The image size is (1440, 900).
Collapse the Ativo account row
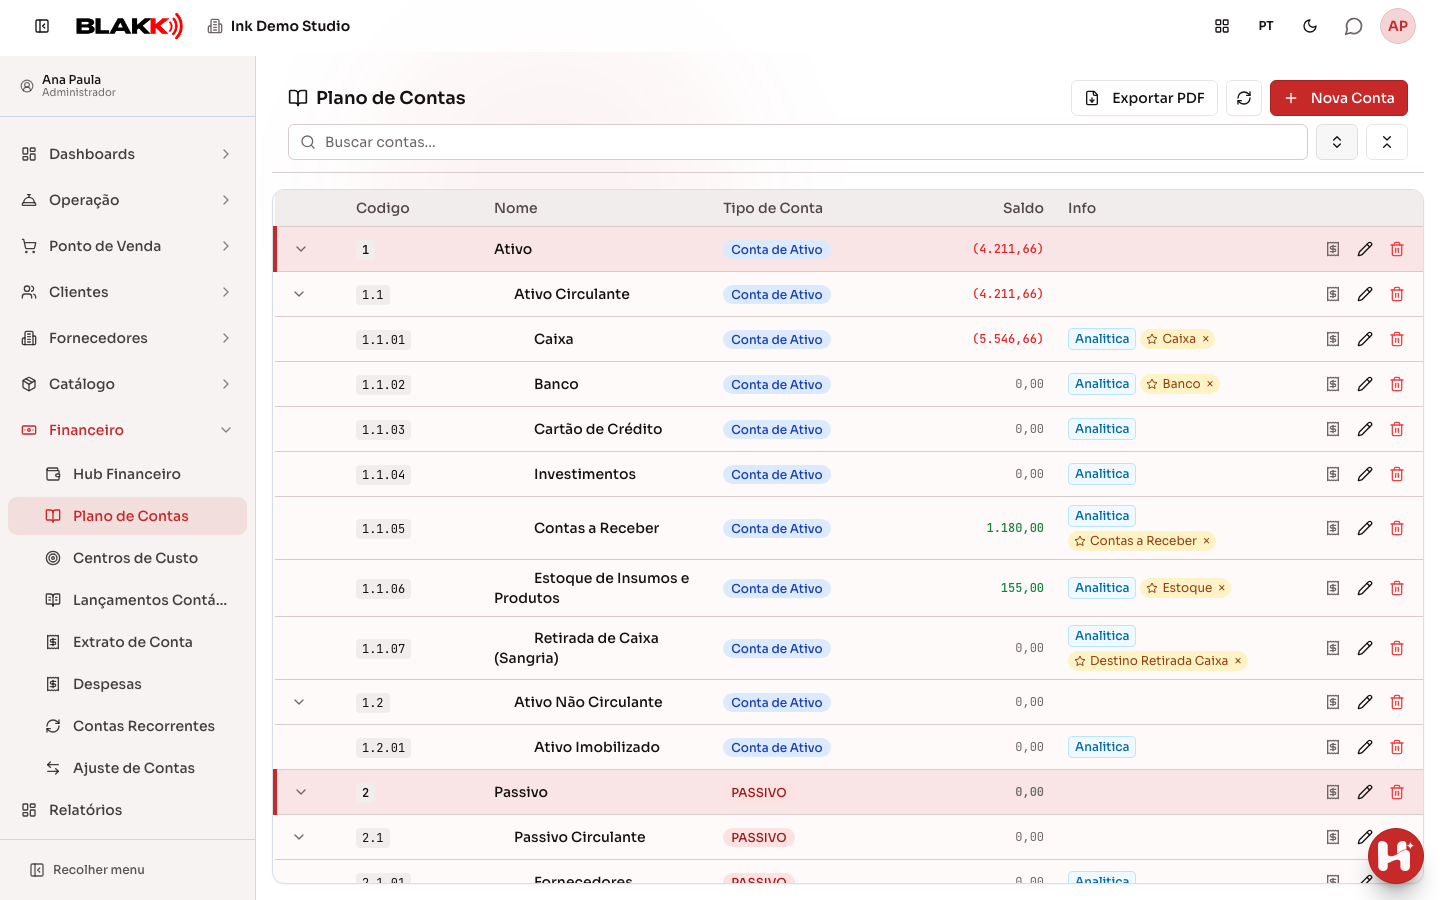coord(300,249)
